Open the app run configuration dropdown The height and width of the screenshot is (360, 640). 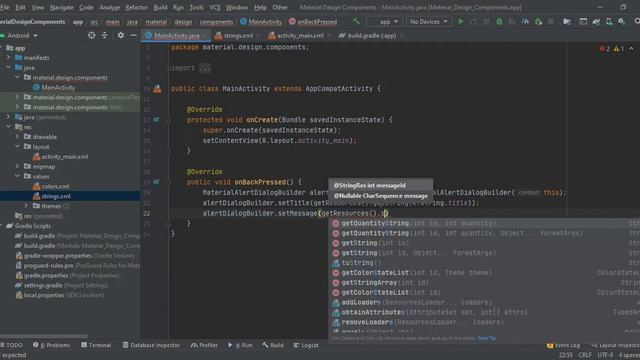[x=384, y=22]
